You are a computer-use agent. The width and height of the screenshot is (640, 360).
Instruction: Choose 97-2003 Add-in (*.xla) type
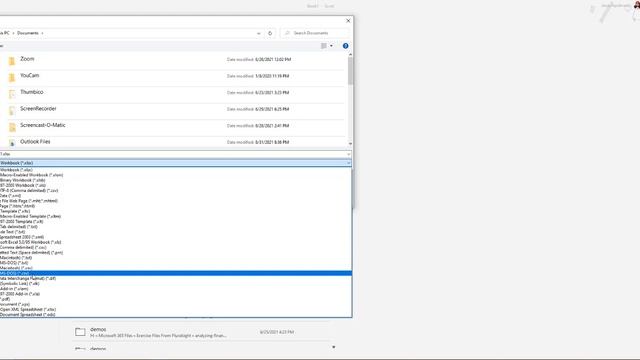click(x=176, y=294)
